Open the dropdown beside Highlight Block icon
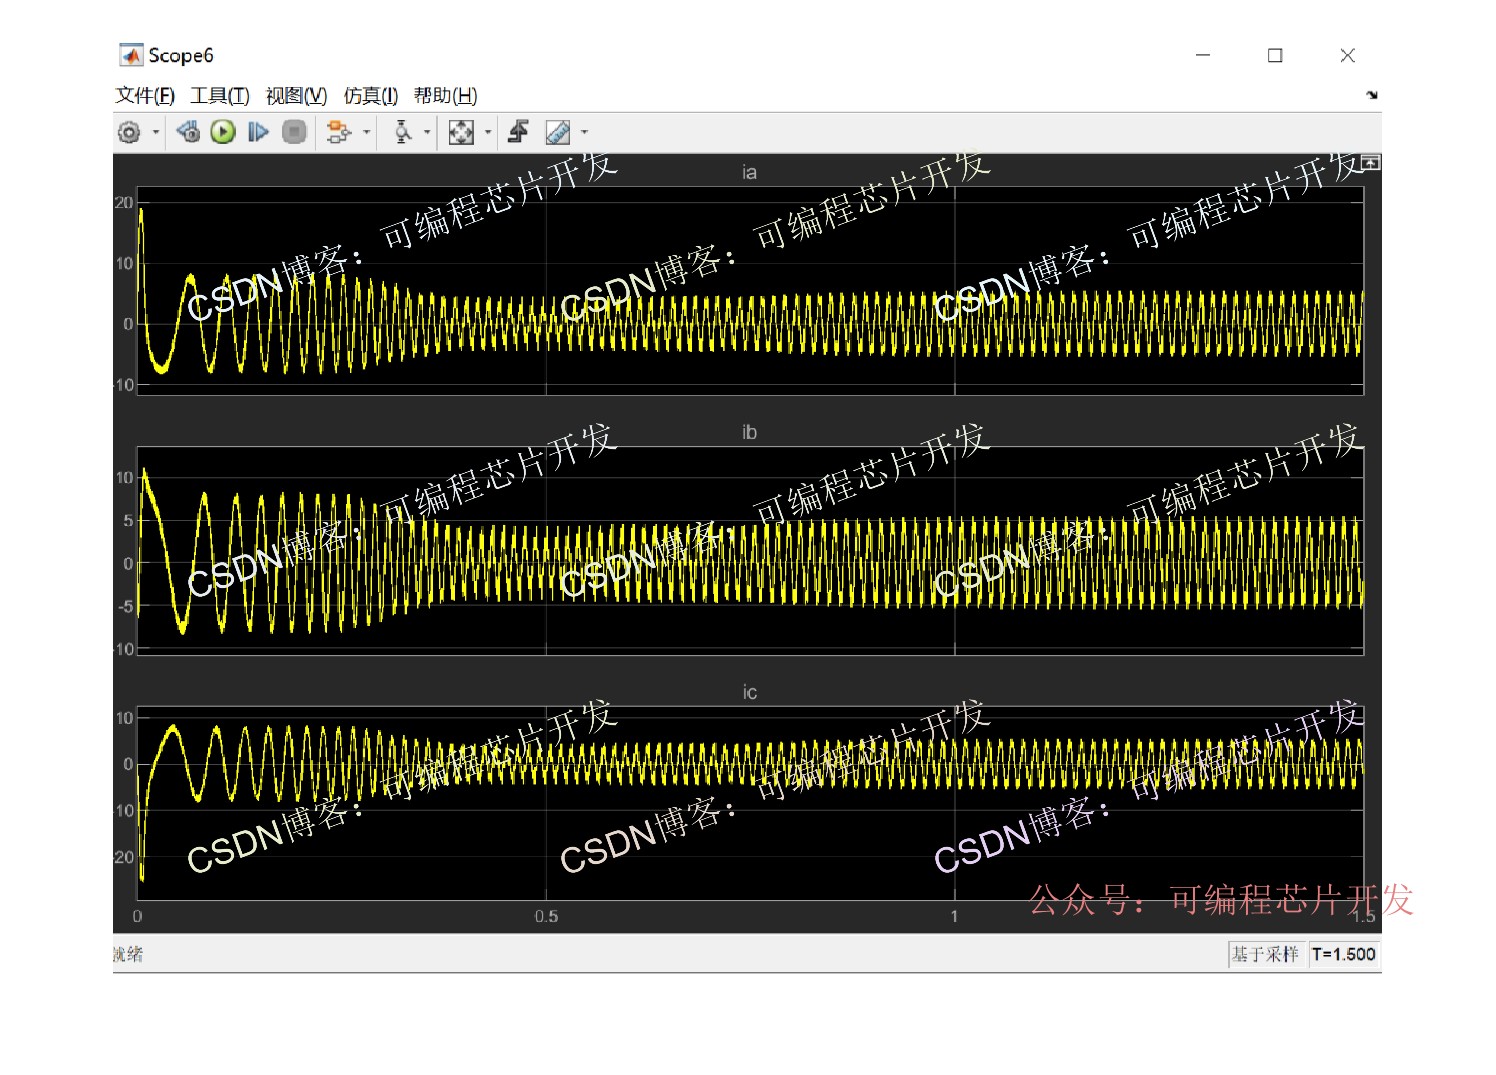This screenshot has width=1496, height=1075. click(367, 132)
